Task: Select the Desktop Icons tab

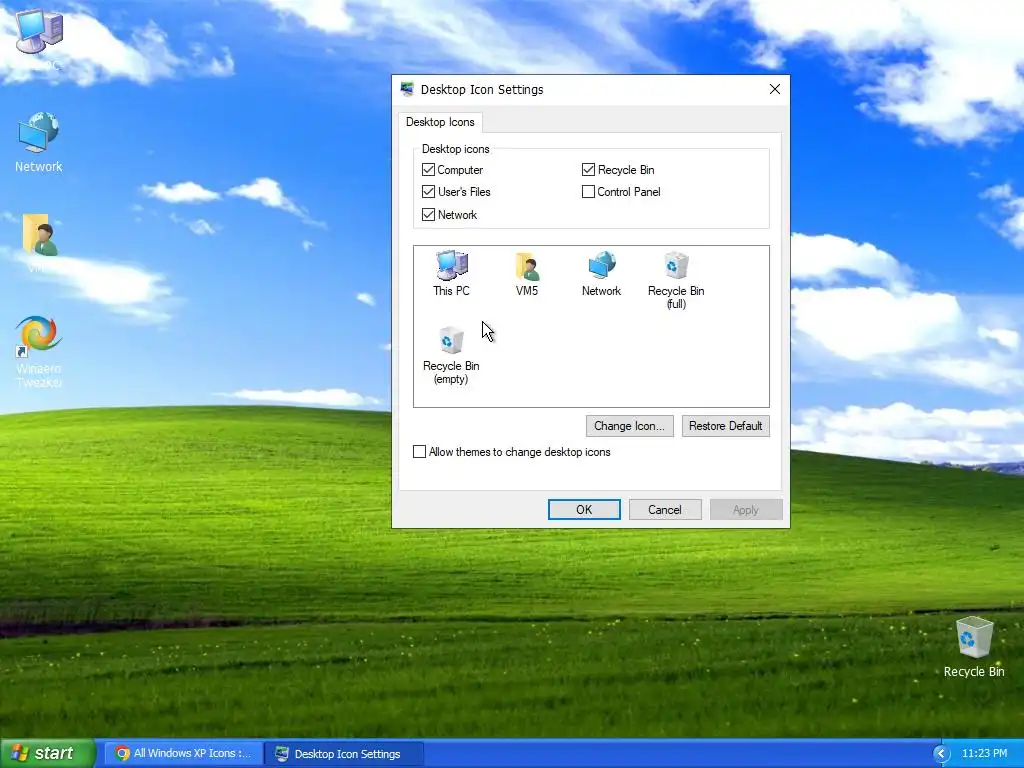Action: coord(440,122)
